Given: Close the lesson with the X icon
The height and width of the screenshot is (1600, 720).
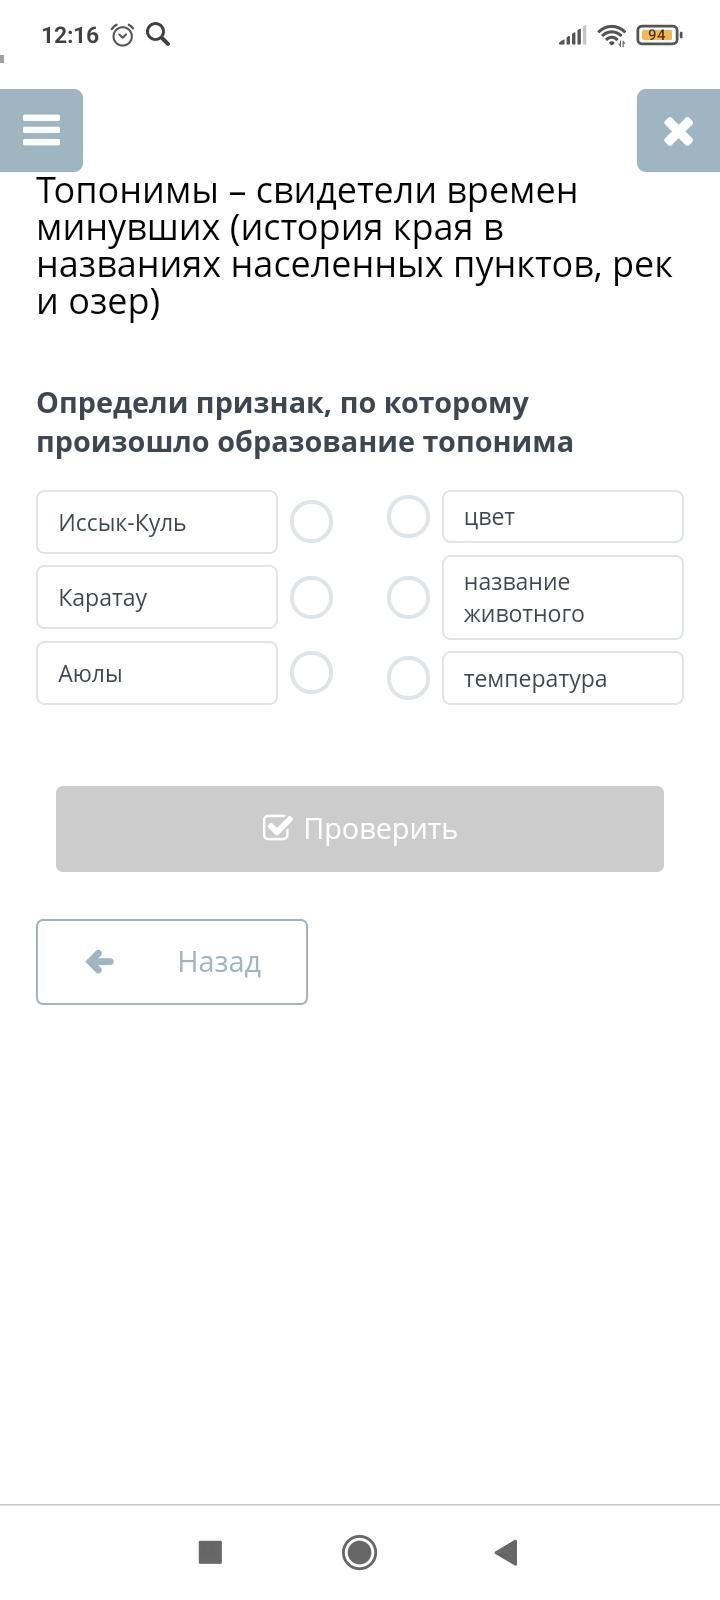Looking at the screenshot, I should point(678,130).
